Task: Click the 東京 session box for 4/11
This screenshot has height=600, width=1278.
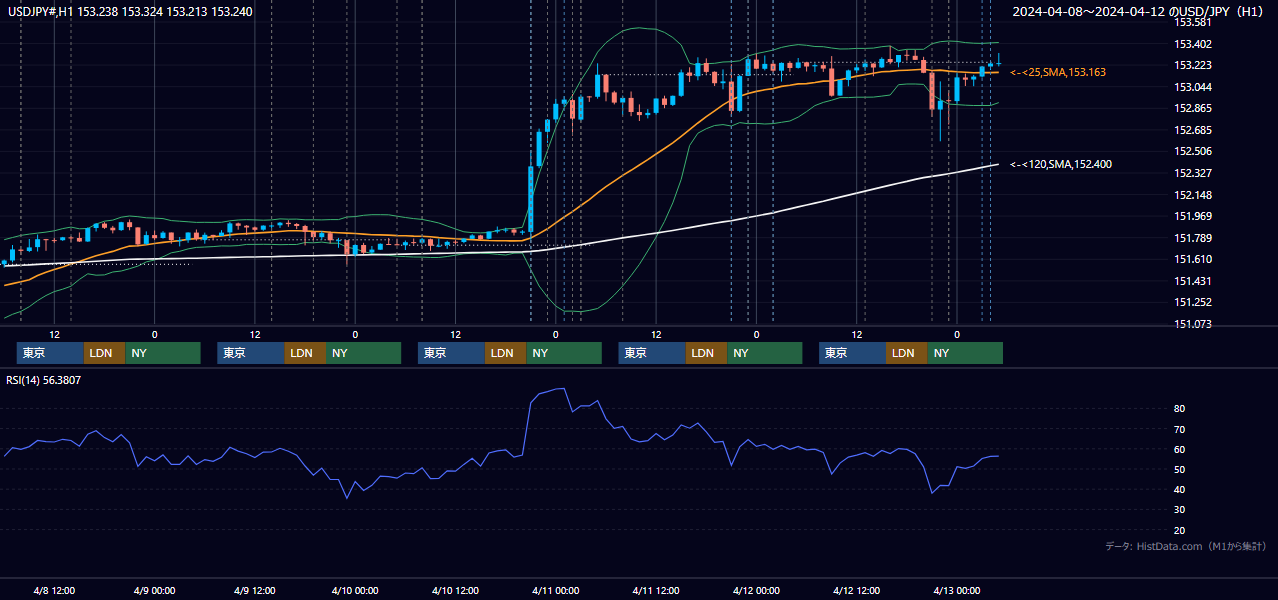Action: coord(652,353)
